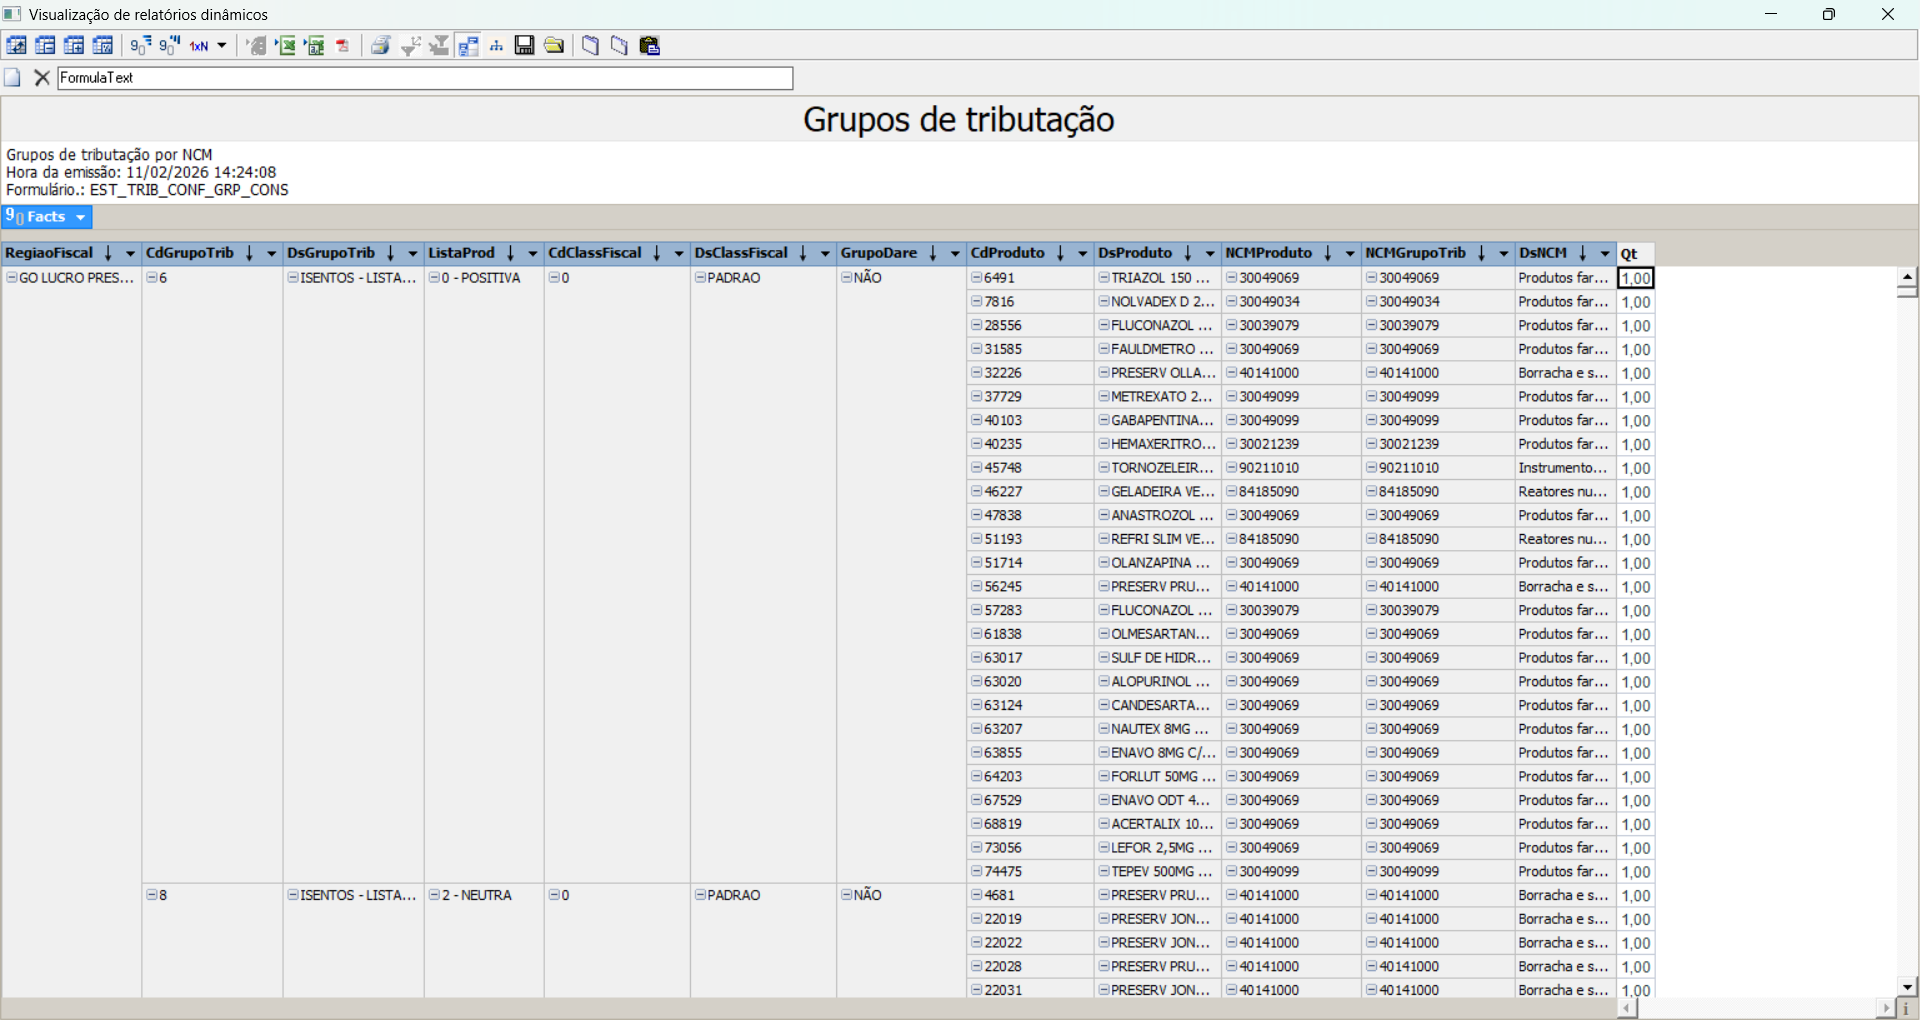Click the vertical scrollbar down arrow
Image resolution: width=1920 pixels, height=1020 pixels.
click(x=1907, y=986)
